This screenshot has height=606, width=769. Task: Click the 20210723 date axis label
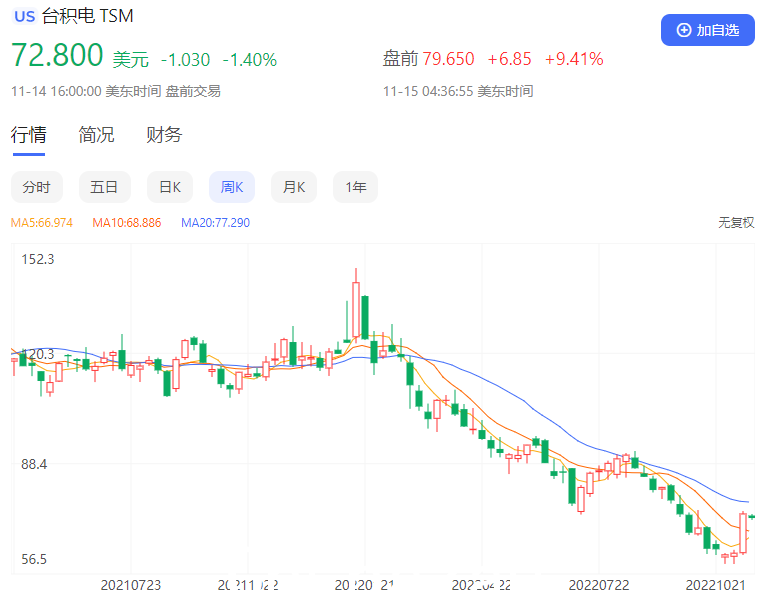[x=130, y=585]
